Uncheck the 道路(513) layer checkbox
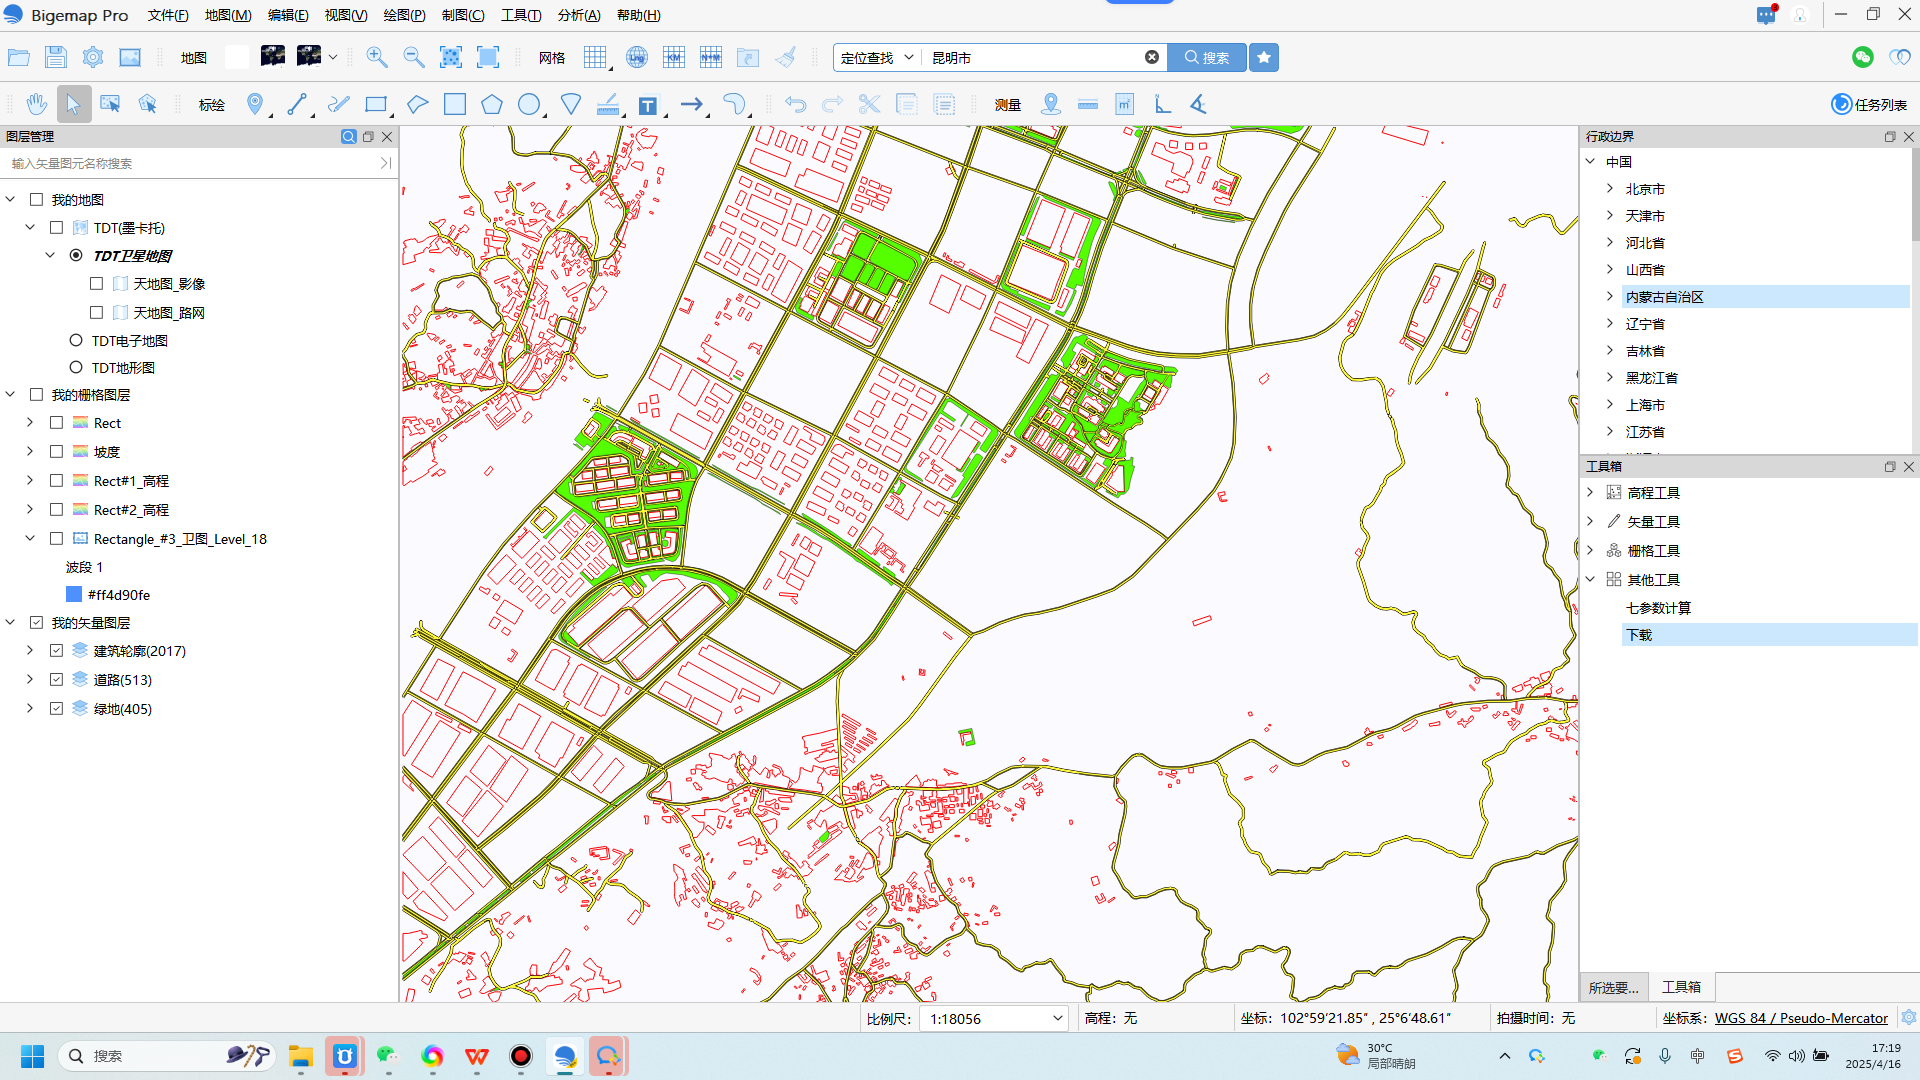Image resolution: width=1920 pixels, height=1080 pixels. tap(57, 680)
